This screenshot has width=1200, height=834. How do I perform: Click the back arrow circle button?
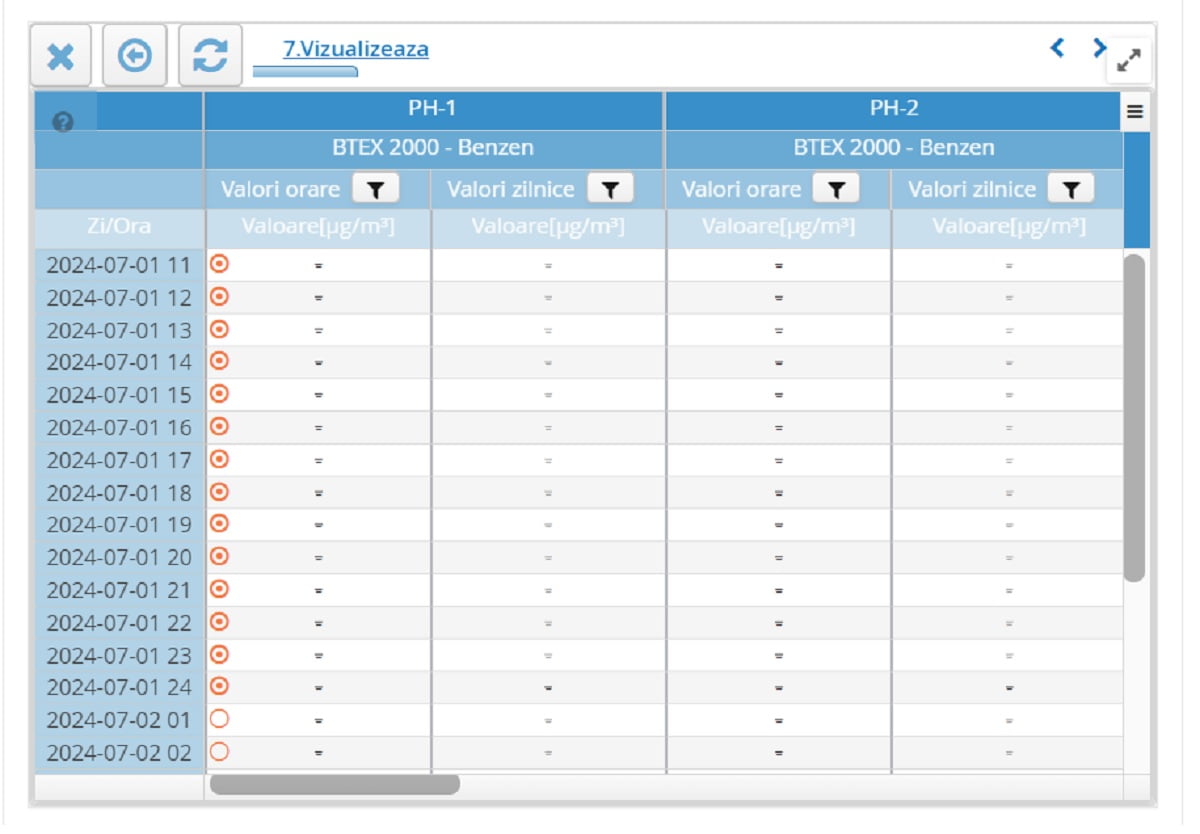(x=135, y=56)
